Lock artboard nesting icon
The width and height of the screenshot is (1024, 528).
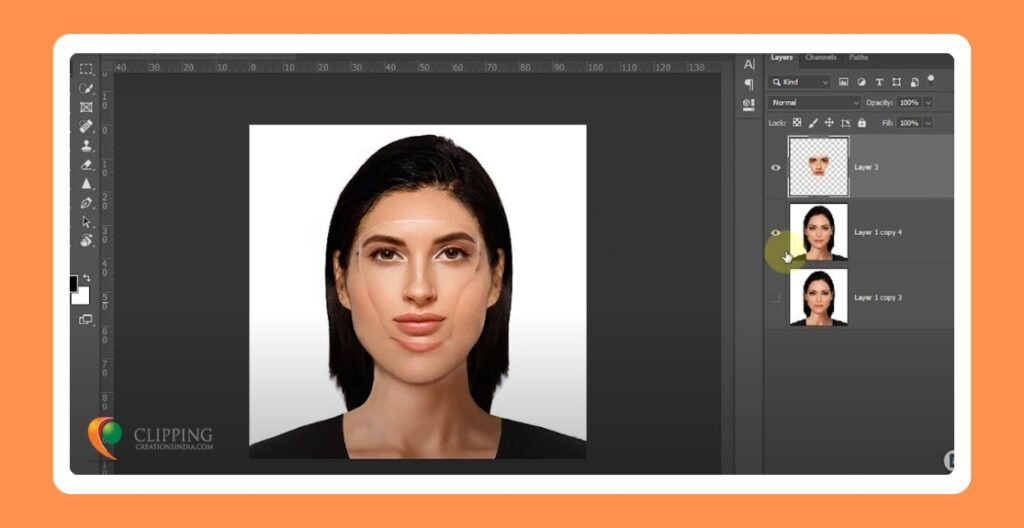point(846,122)
